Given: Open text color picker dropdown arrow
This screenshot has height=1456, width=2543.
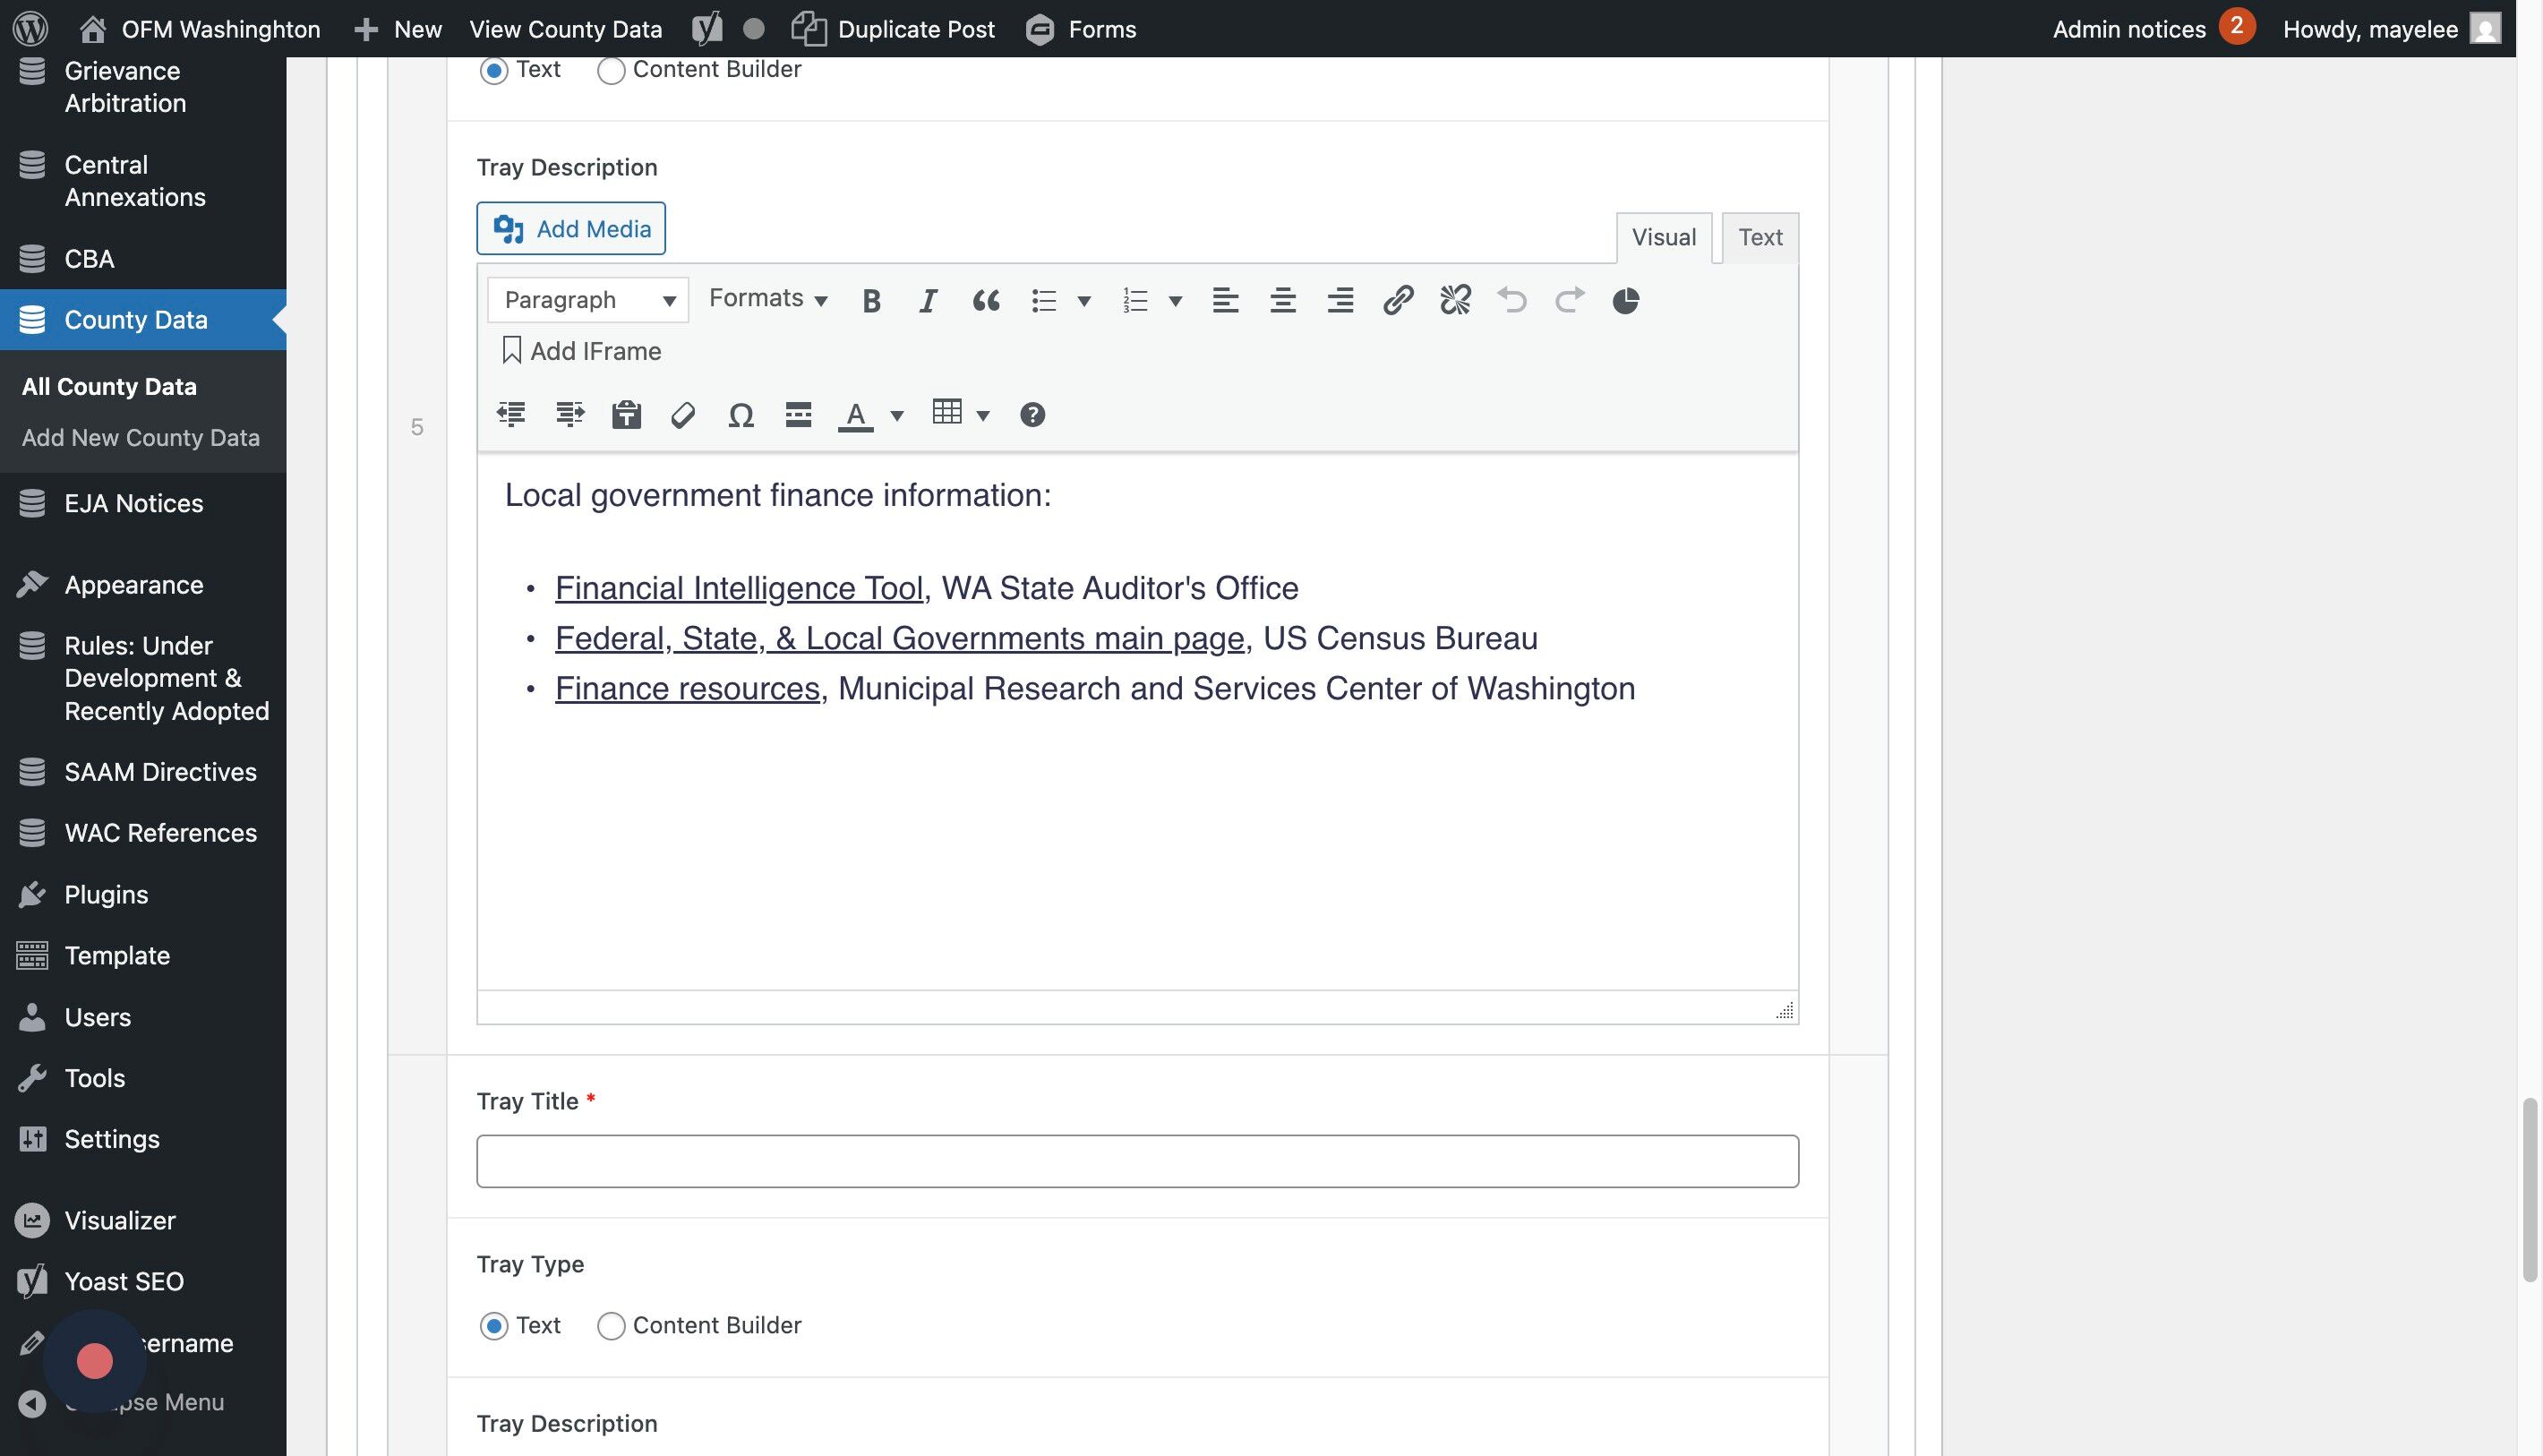Looking at the screenshot, I should click(x=897, y=415).
